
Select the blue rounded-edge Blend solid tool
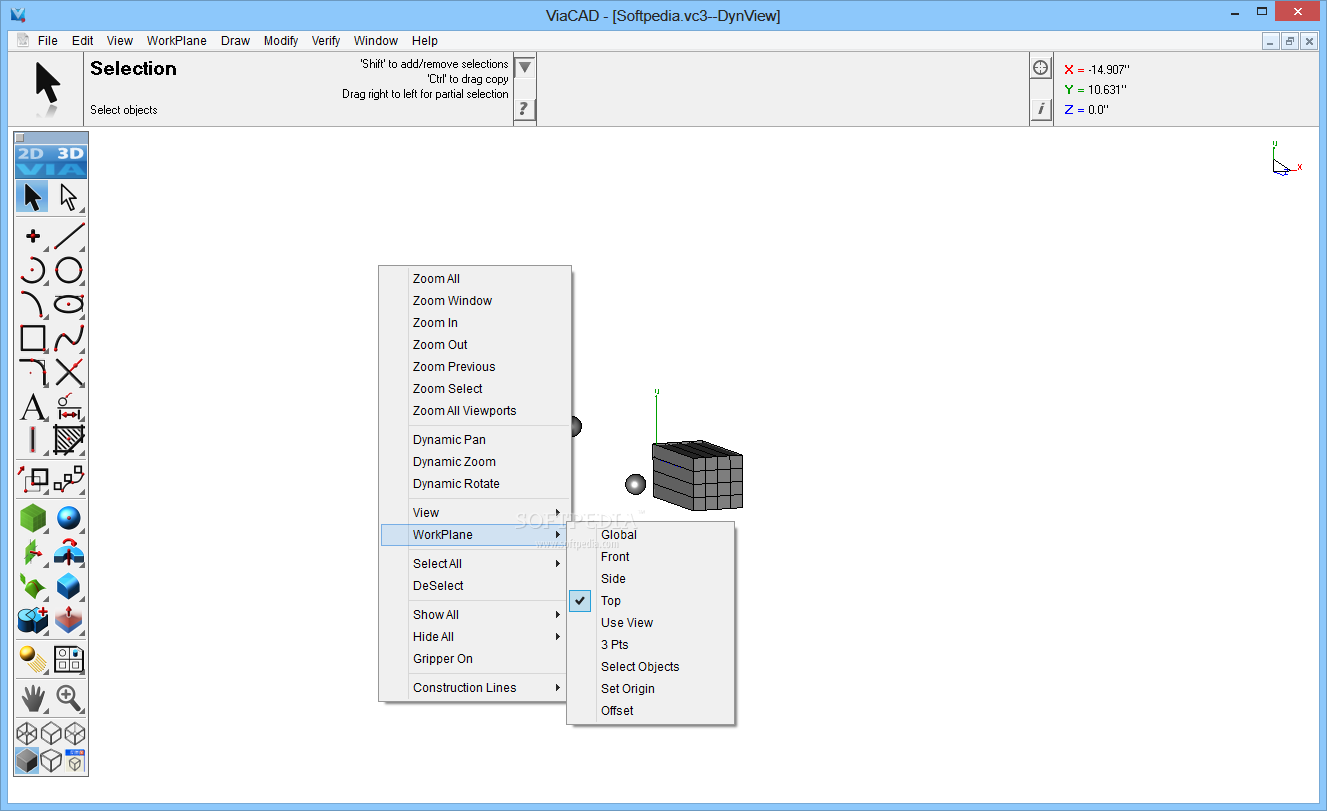click(x=68, y=586)
